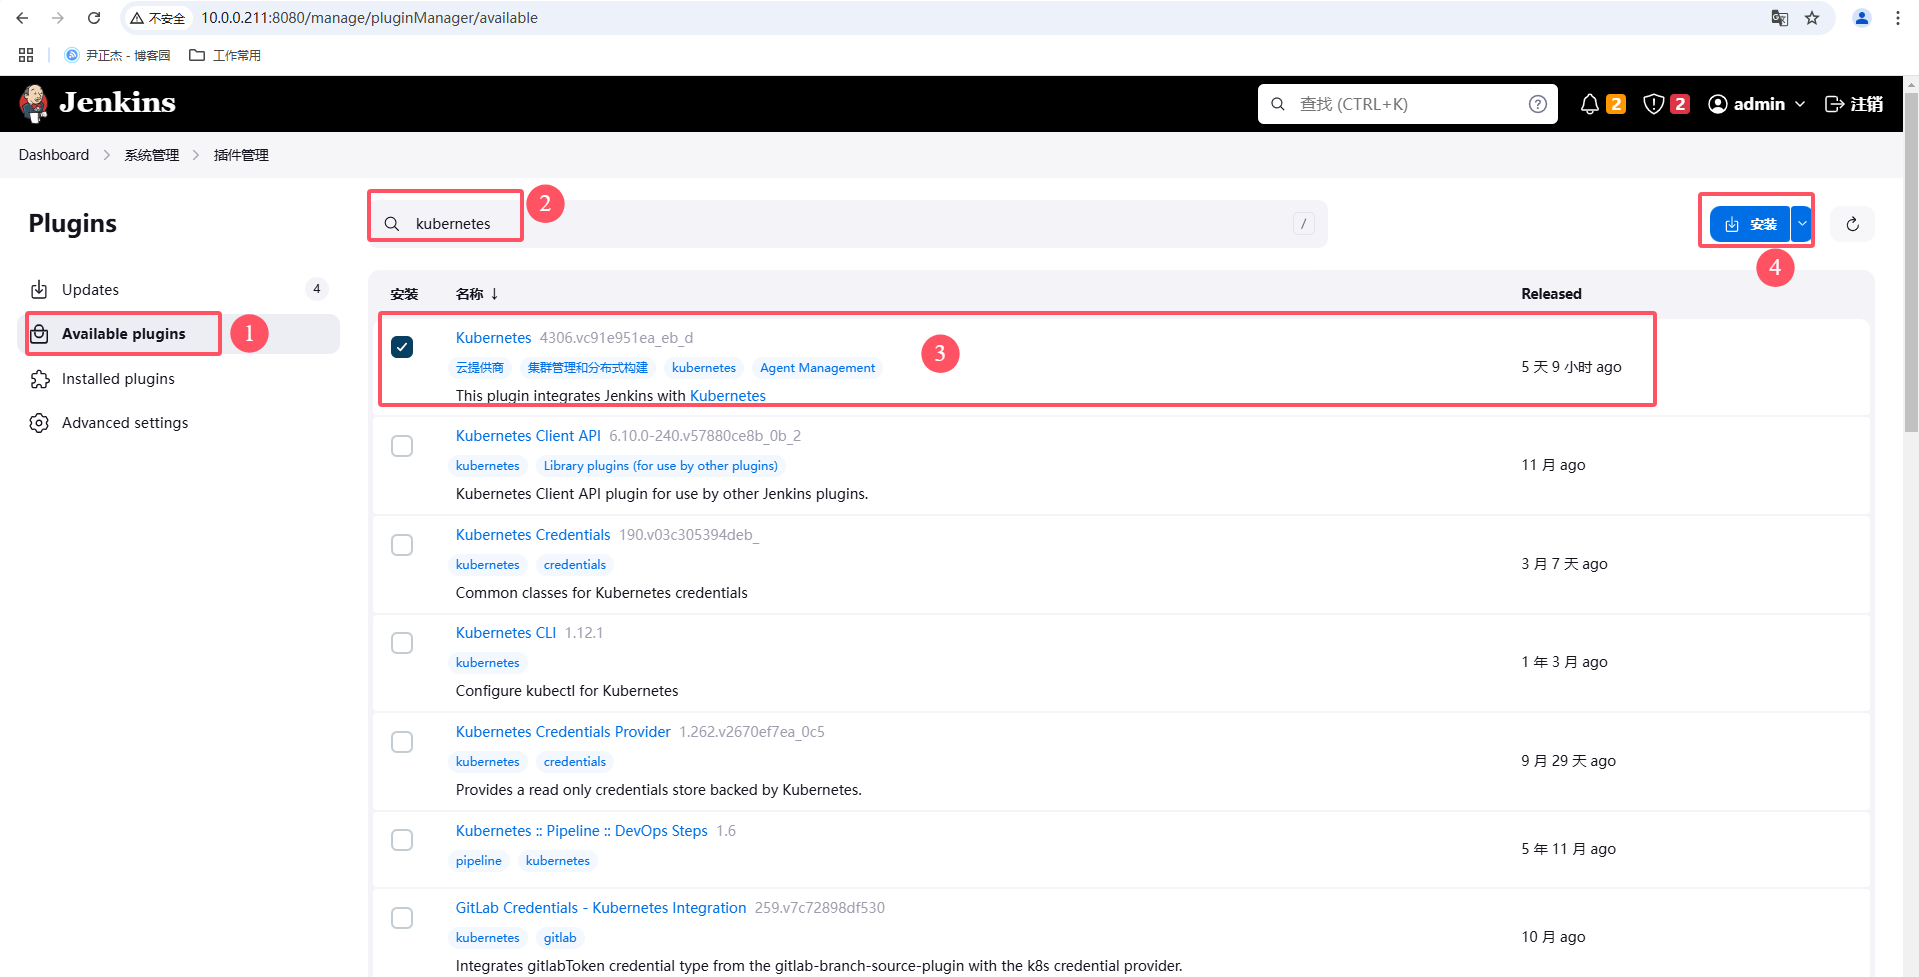Open the 工作常用 bookmarks folder

pyautogui.click(x=225, y=55)
